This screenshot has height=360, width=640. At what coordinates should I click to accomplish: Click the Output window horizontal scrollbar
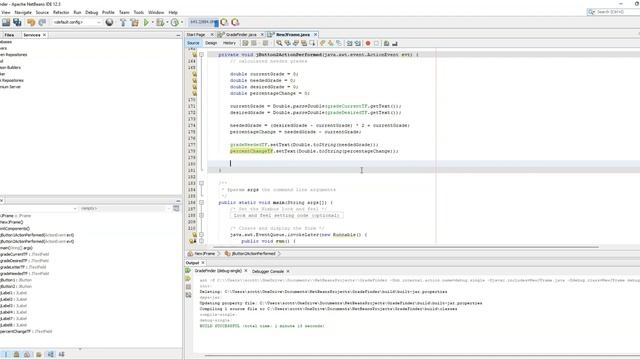click(422, 356)
